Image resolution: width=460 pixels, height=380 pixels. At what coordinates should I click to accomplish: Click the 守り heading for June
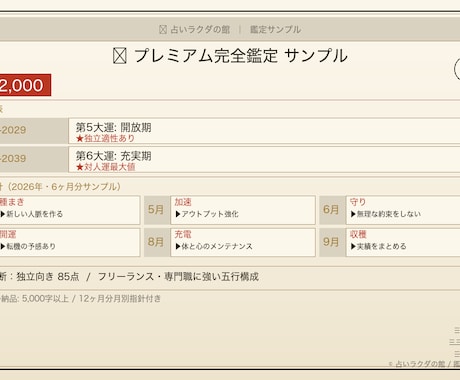(x=358, y=202)
